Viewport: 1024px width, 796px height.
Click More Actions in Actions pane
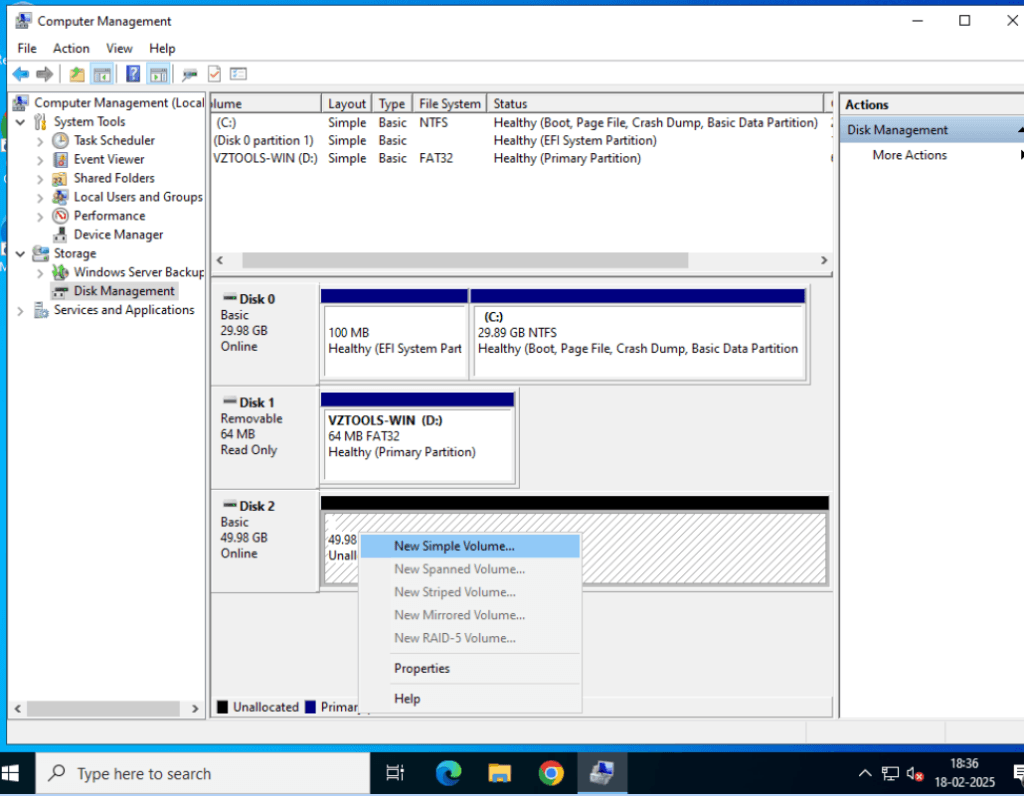909,155
